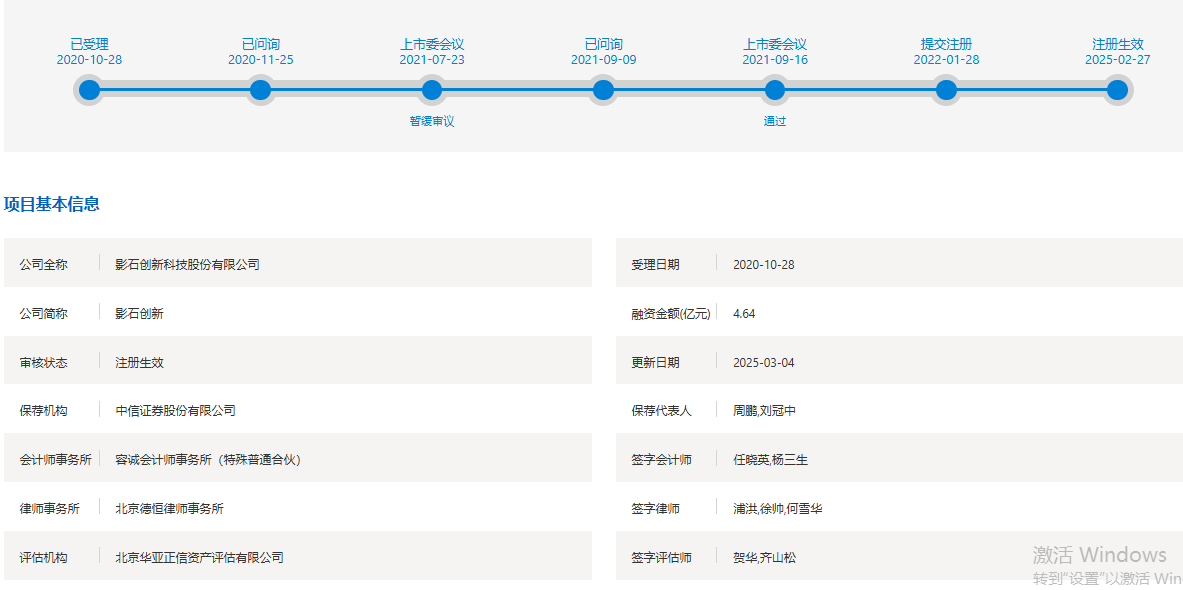Click signing appraisers 贺华,齐山松
This screenshot has height=590, width=1183.
[x=764, y=558]
